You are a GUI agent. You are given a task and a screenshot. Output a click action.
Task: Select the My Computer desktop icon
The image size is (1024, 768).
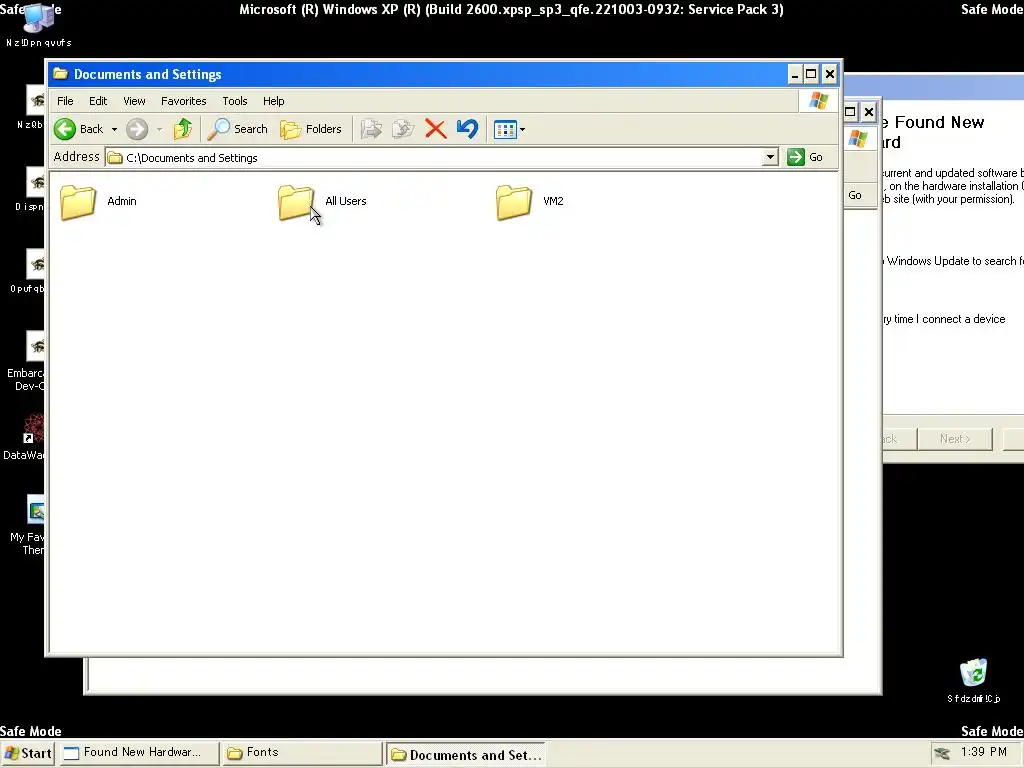(x=39, y=25)
